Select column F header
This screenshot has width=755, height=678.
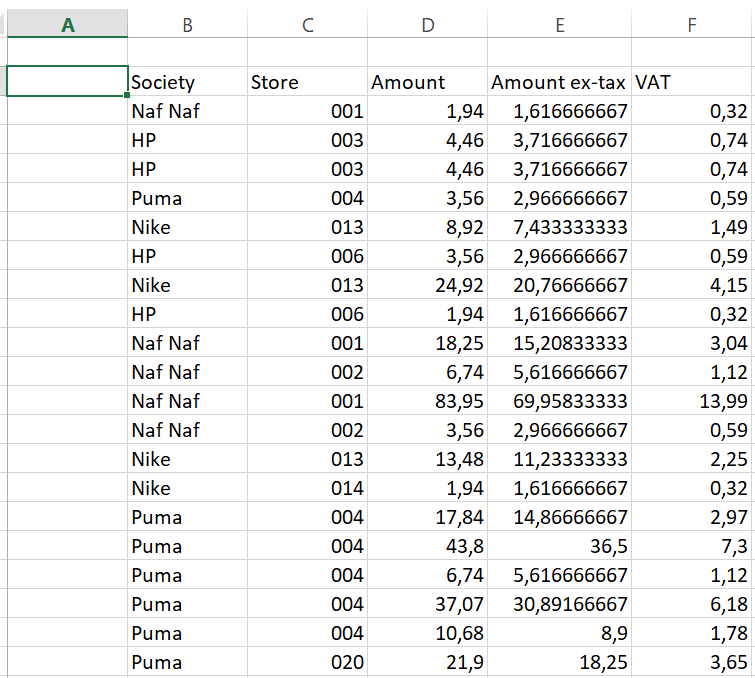pyautogui.click(x=692, y=24)
